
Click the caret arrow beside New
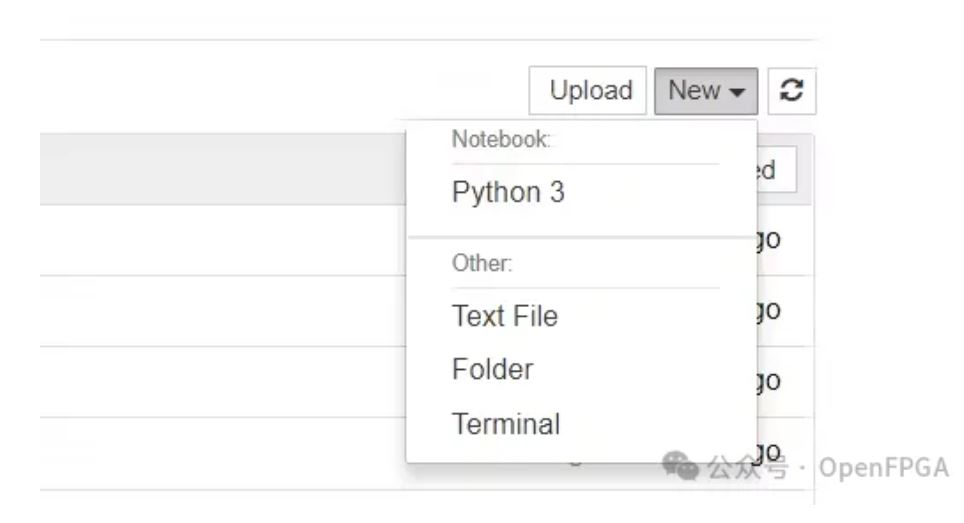click(739, 92)
